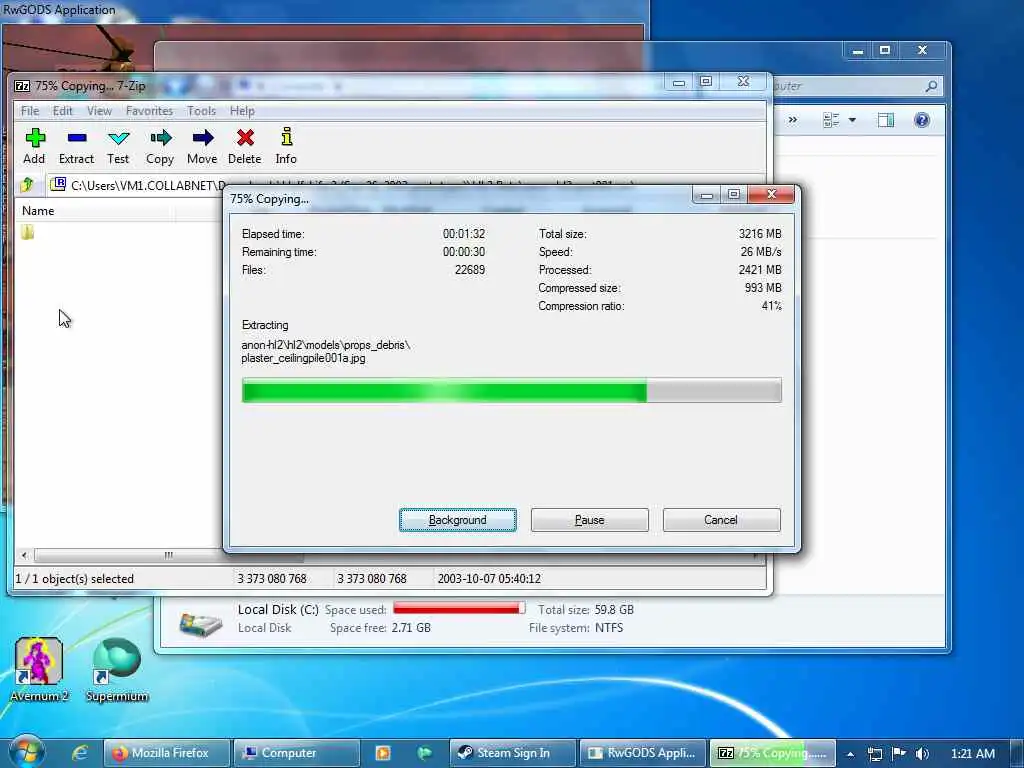Click the 75% Copying taskbar button
Viewport: 1024px width, 768px height.
click(773, 753)
